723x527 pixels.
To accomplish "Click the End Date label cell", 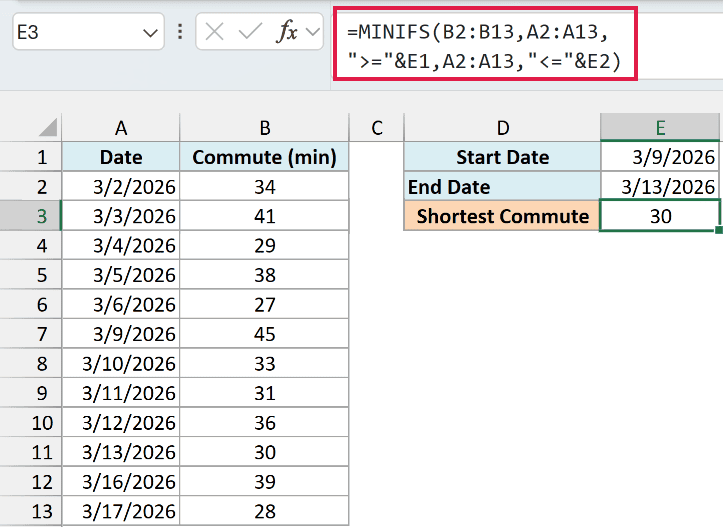I will click(503, 187).
